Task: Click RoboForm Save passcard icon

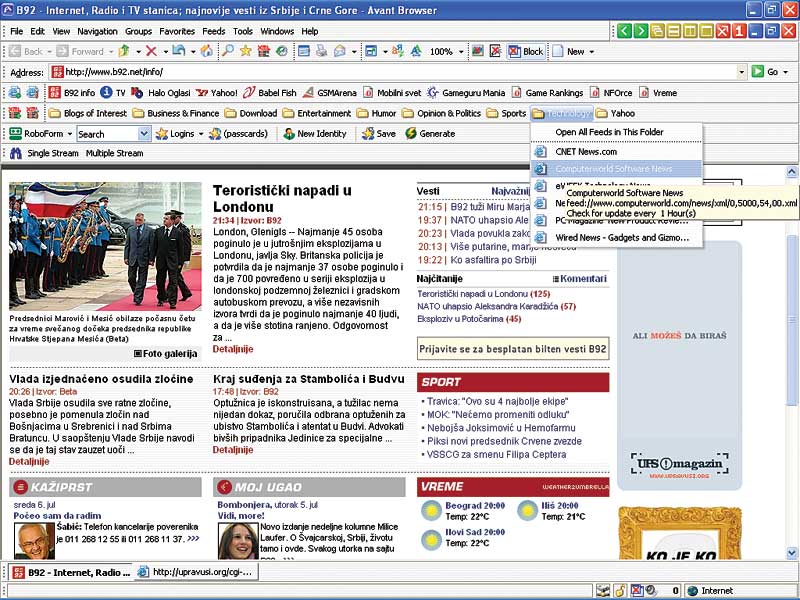Action: [368, 134]
